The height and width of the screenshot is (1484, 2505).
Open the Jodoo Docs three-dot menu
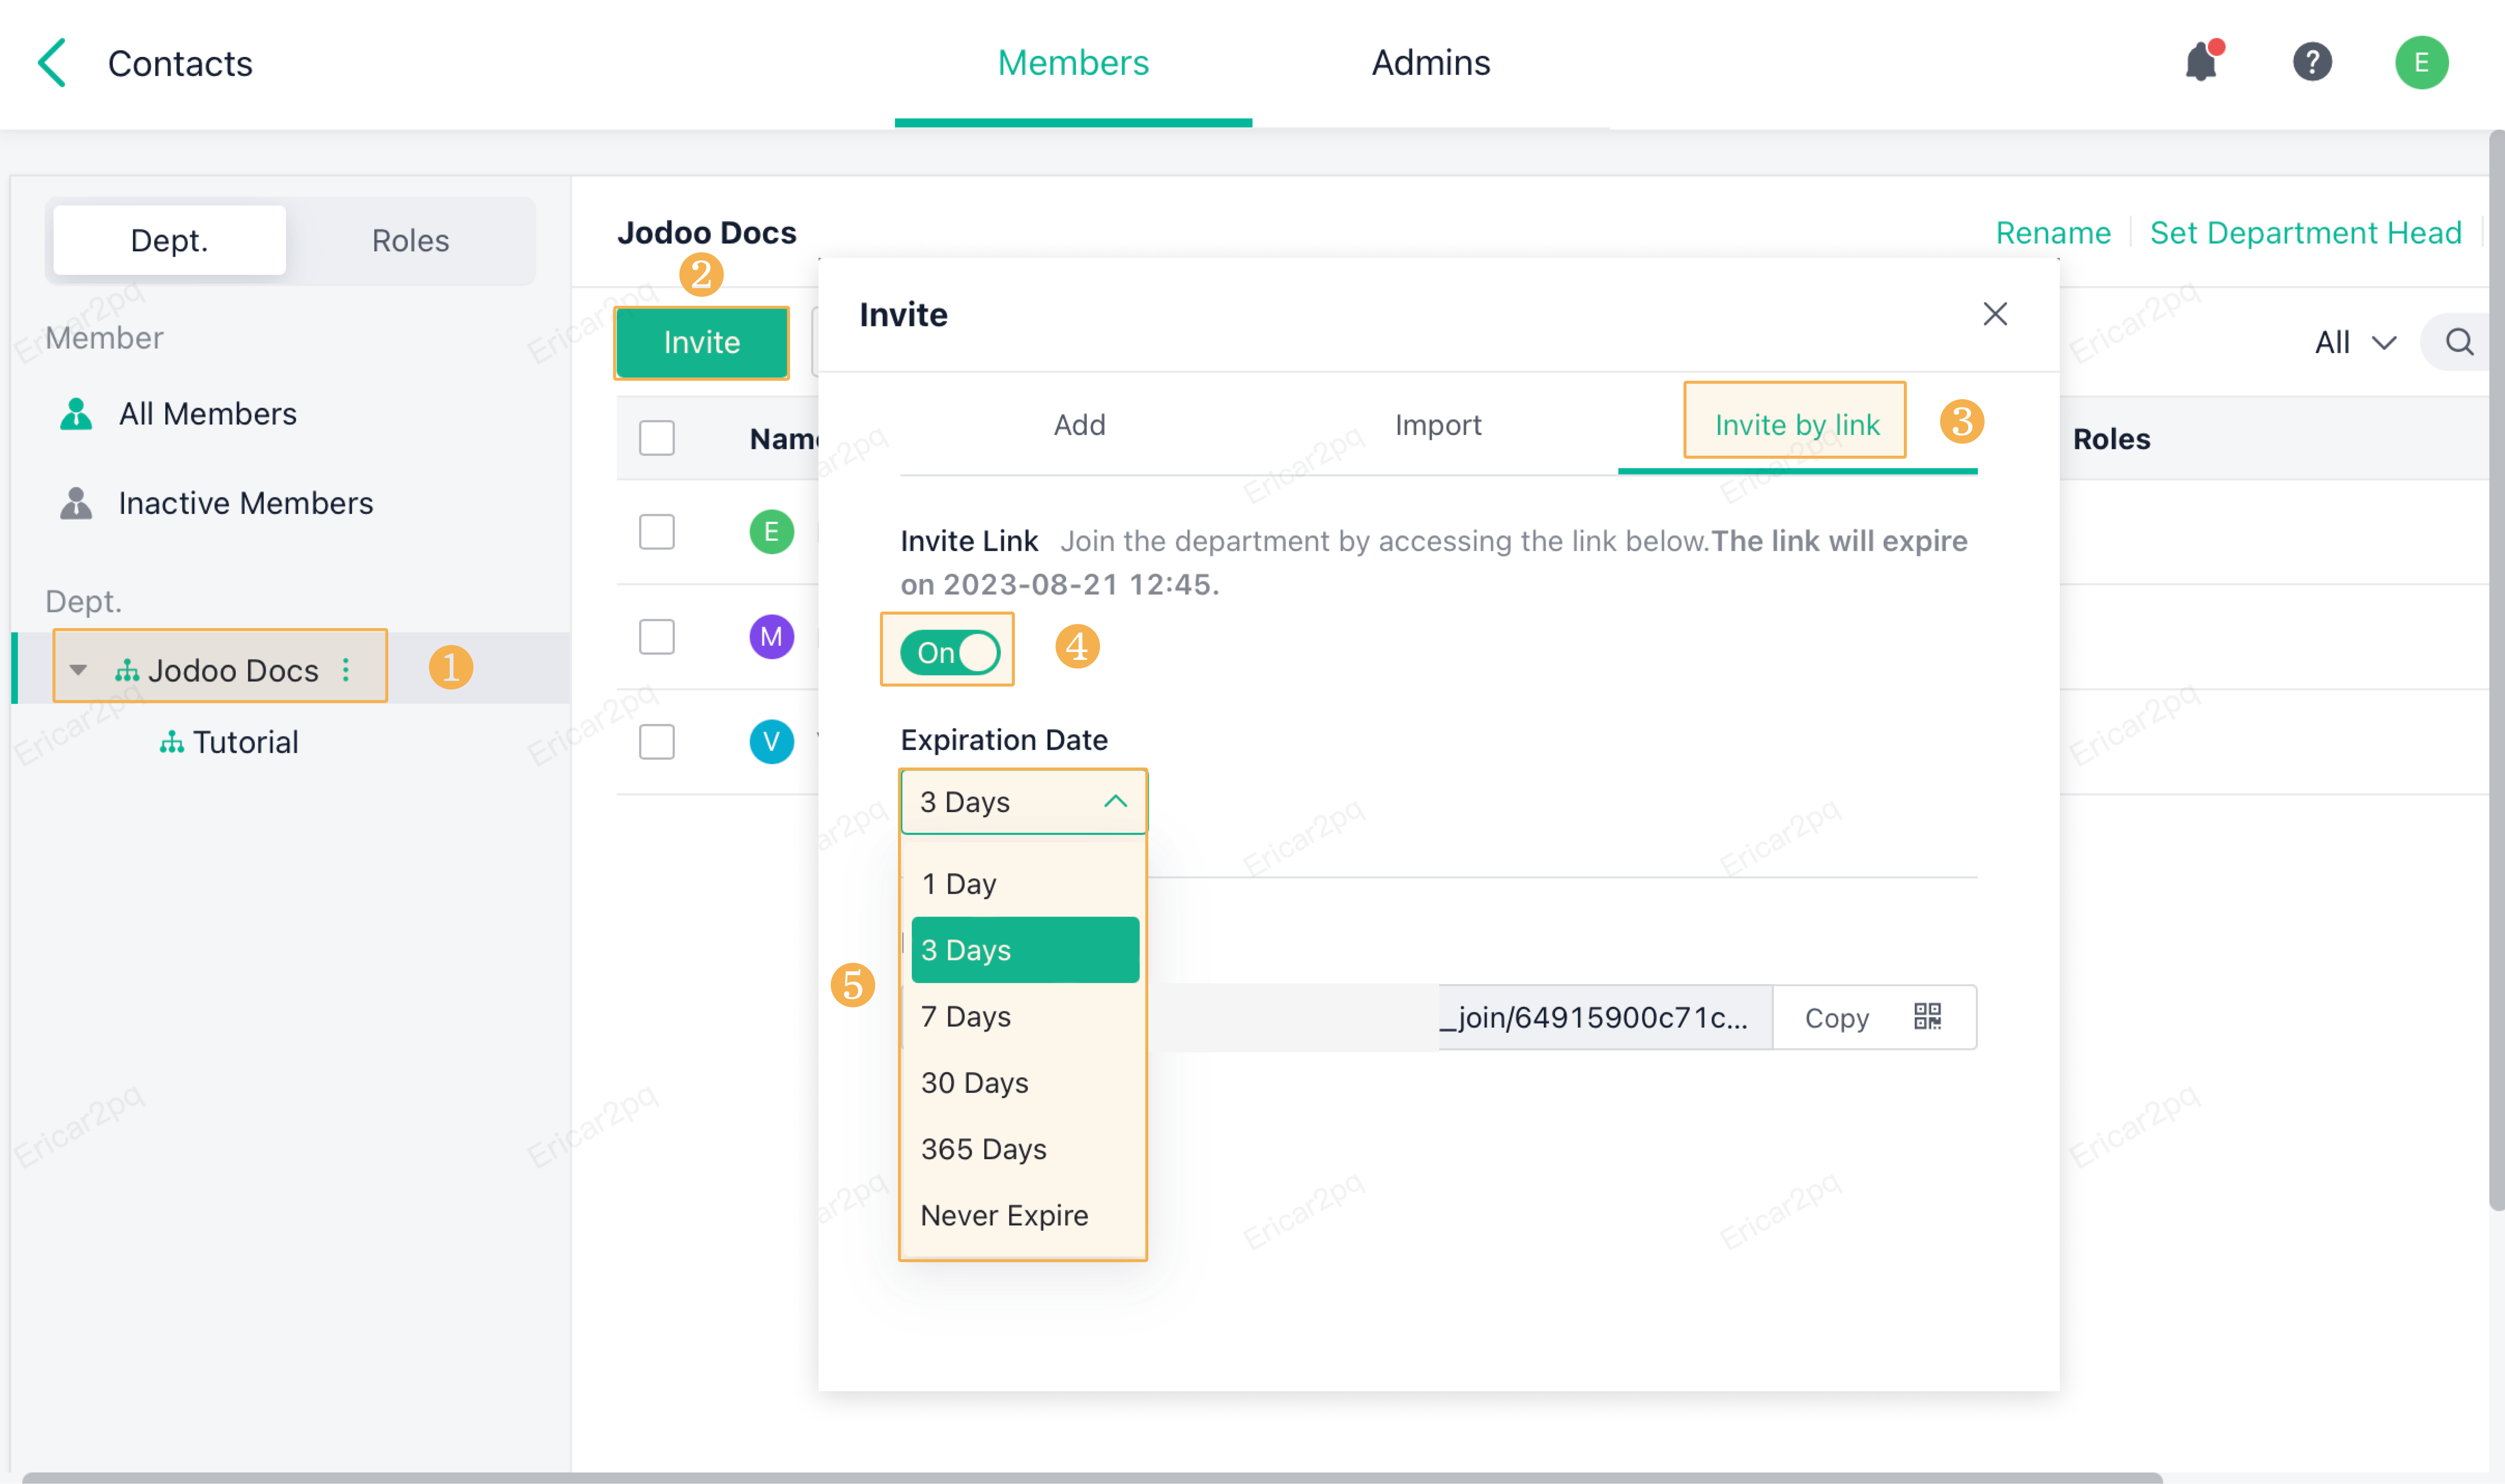pyautogui.click(x=346, y=670)
